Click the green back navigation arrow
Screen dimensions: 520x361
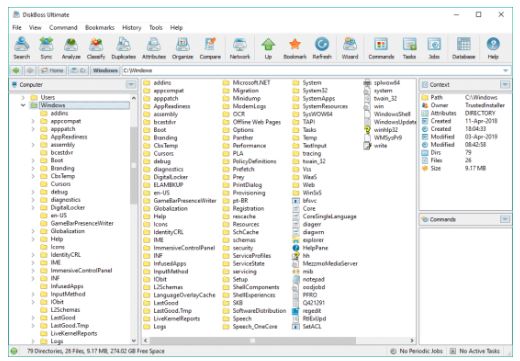[x=16, y=70]
